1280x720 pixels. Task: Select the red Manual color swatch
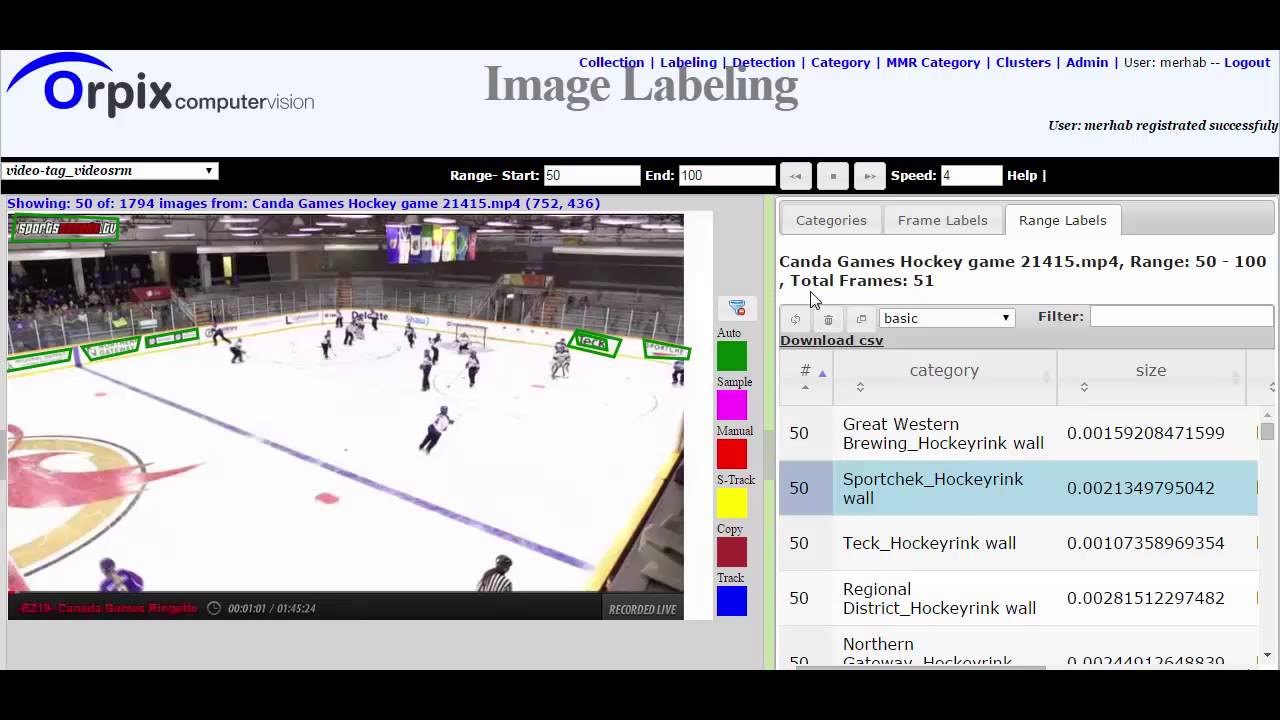(731, 454)
